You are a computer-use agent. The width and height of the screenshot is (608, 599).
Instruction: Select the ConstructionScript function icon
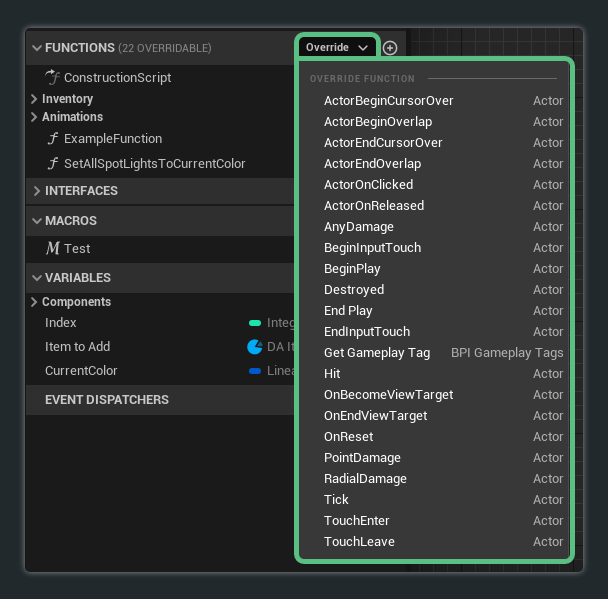53,78
